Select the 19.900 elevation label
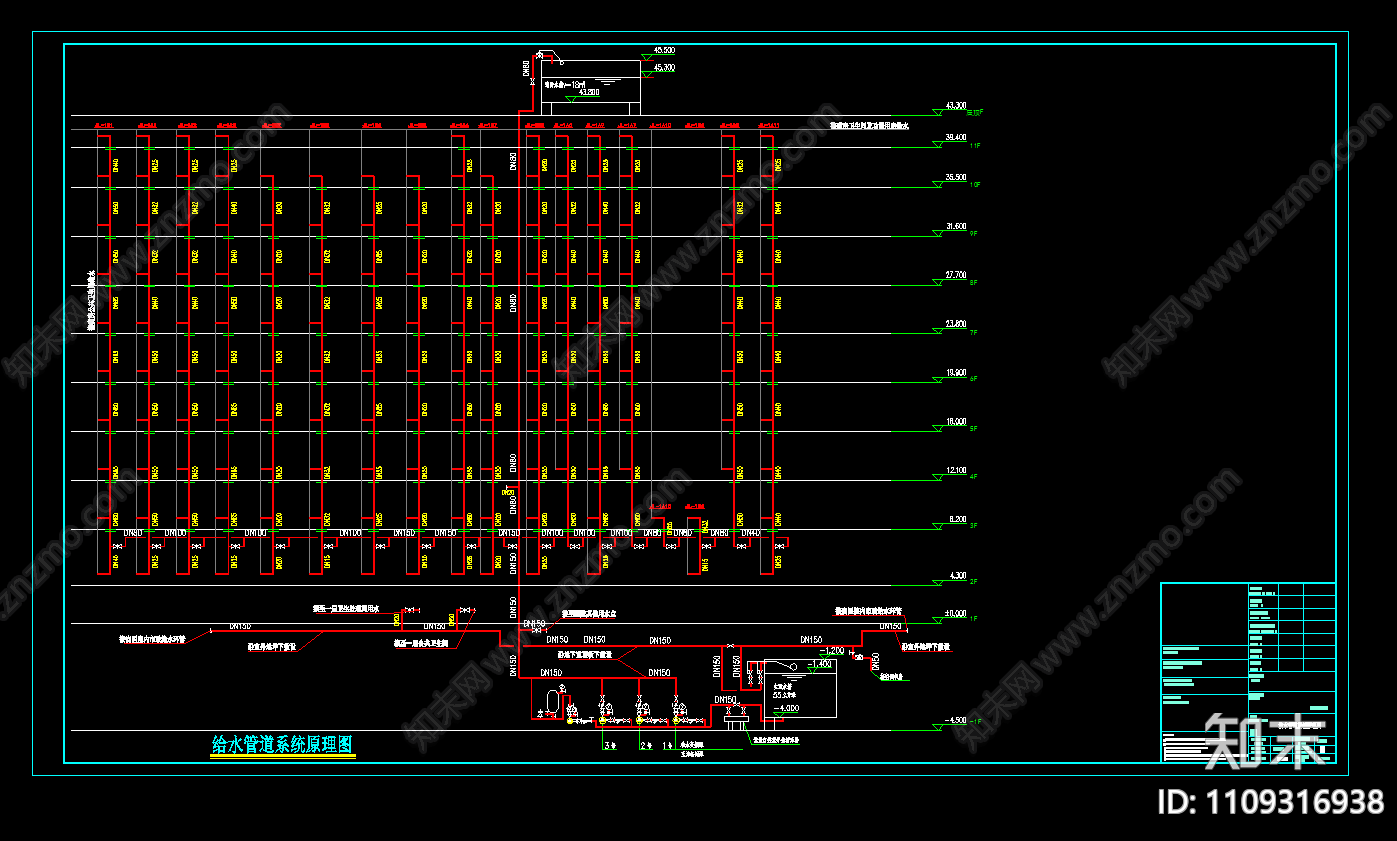This screenshot has height=841, width=1397. 956,373
